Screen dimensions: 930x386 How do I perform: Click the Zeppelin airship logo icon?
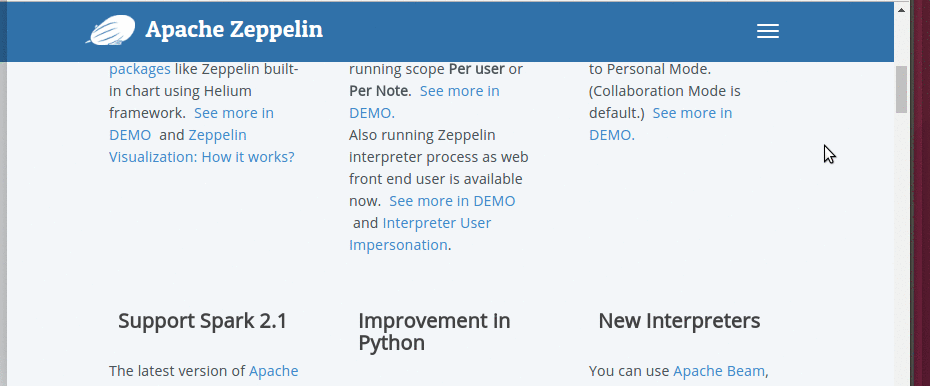(110, 30)
